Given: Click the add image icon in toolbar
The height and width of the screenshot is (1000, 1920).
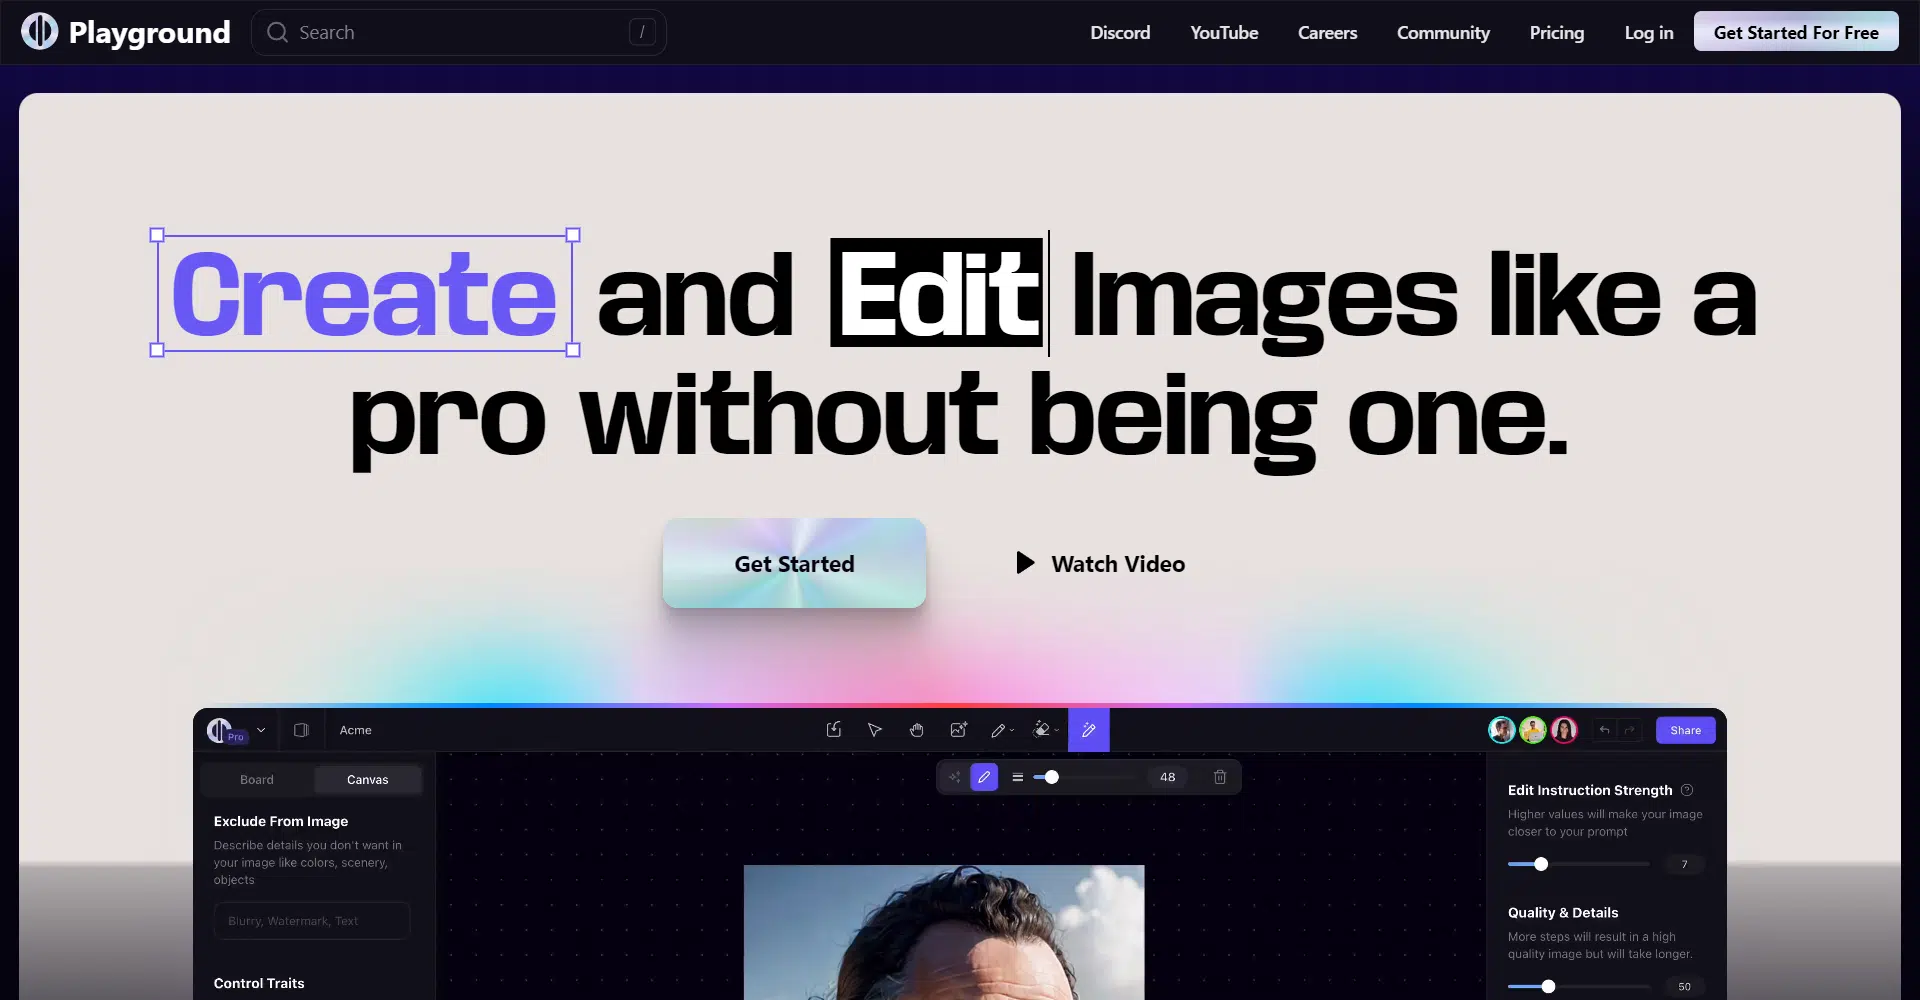Looking at the screenshot, I should [x=958, y=730].
